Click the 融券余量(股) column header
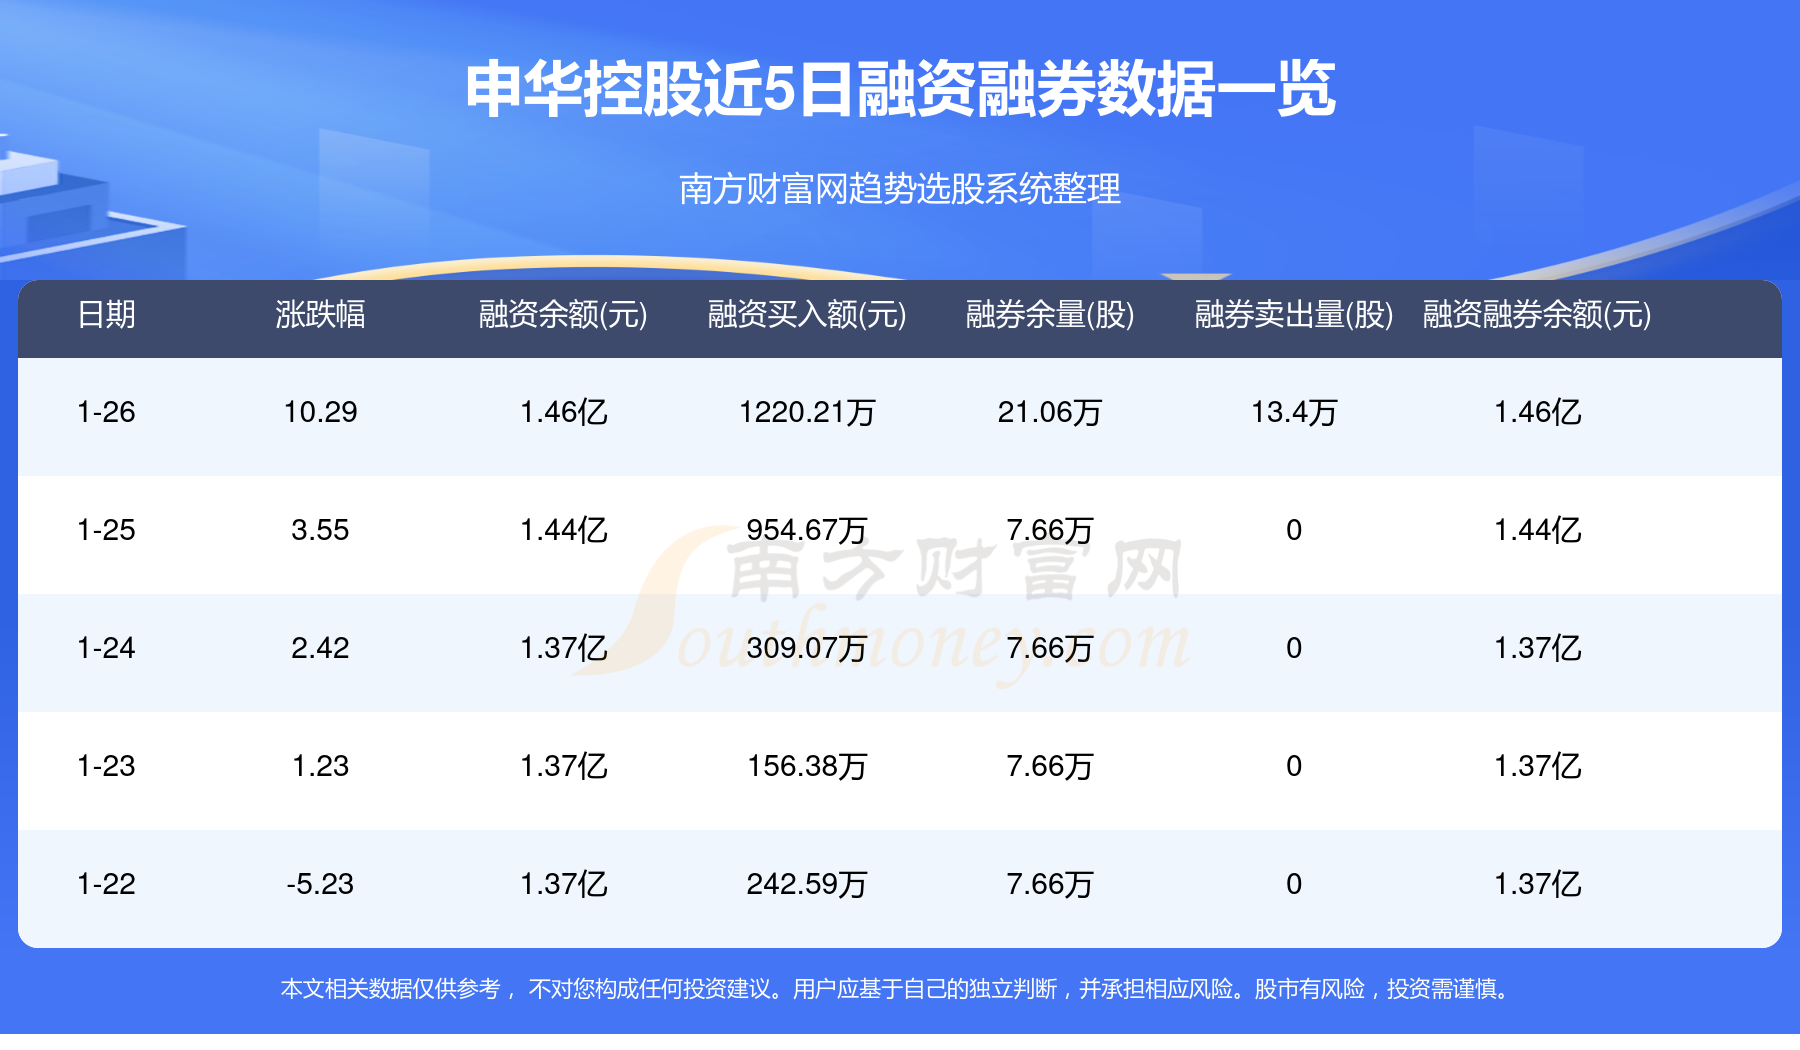The width and height of the screenshot is (1800, 1050). coord(1050,315)
